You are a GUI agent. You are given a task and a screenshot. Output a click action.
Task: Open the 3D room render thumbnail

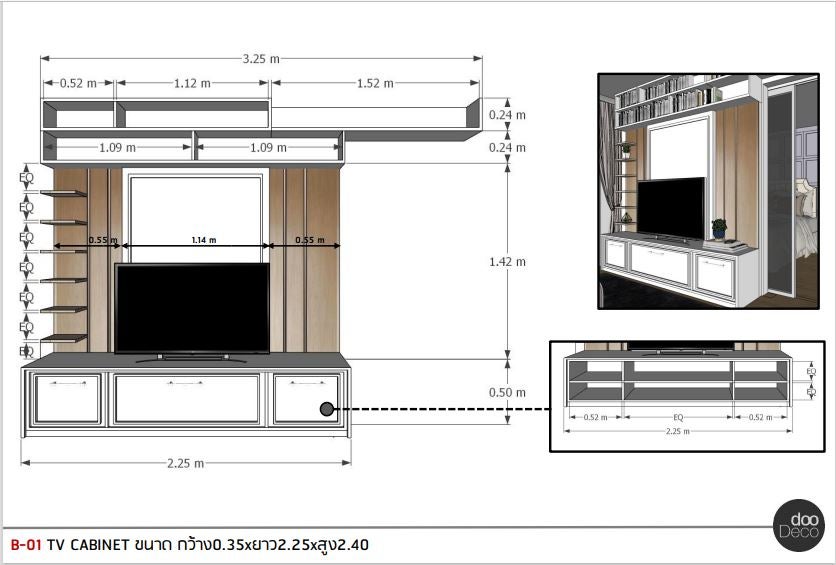coord(708,191)
